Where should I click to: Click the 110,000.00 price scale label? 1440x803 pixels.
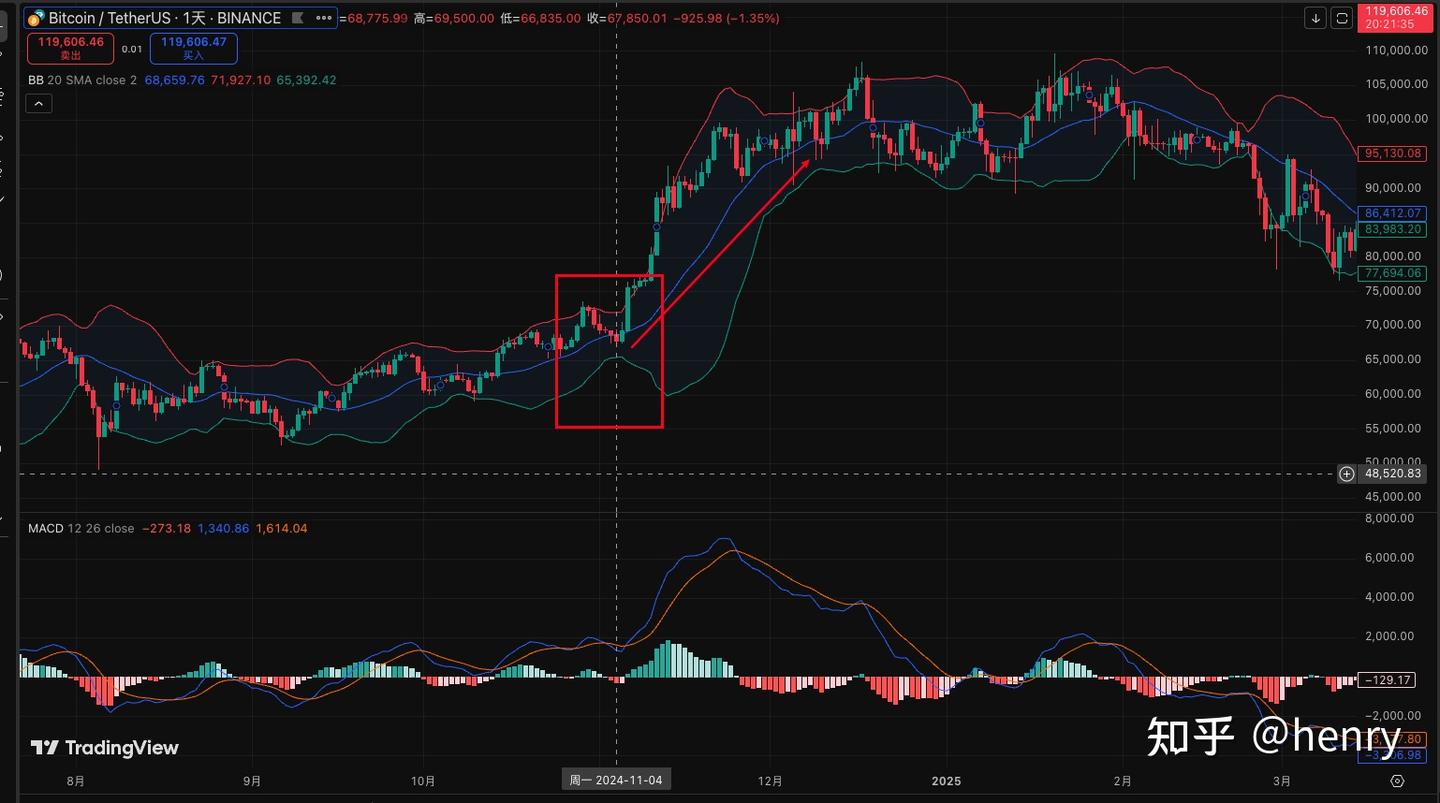point(1395,50)
